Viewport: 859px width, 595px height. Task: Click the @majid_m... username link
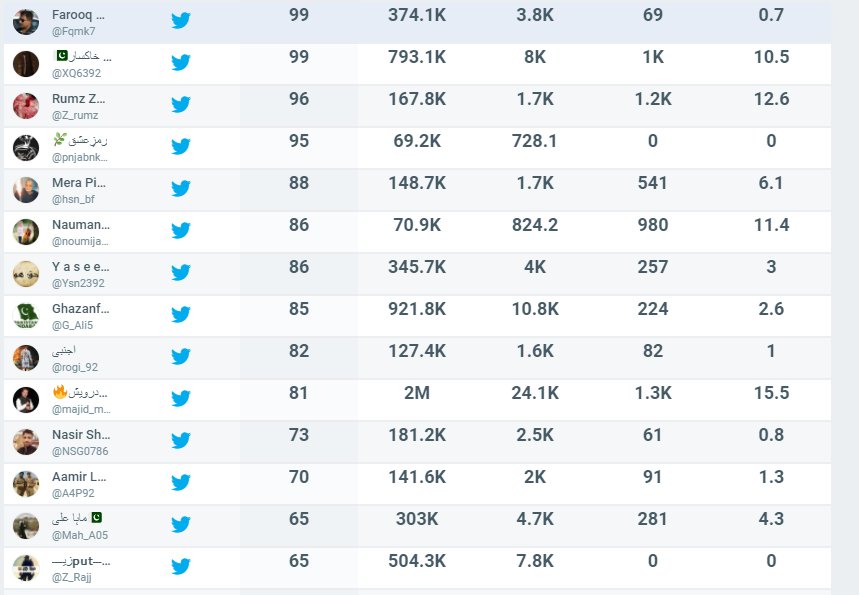coord(81,409)
